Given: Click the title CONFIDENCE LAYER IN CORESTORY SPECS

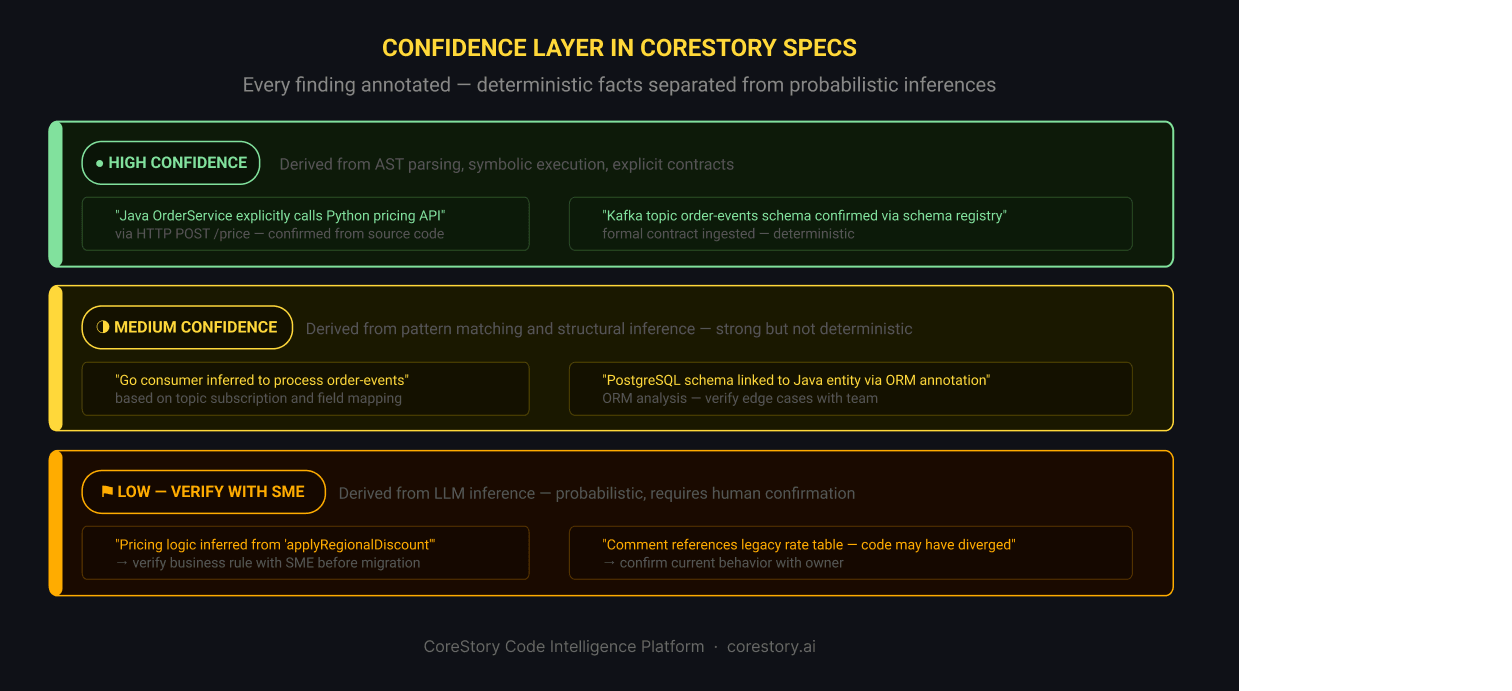Looking at the screenshot, I should click(619, 48).
